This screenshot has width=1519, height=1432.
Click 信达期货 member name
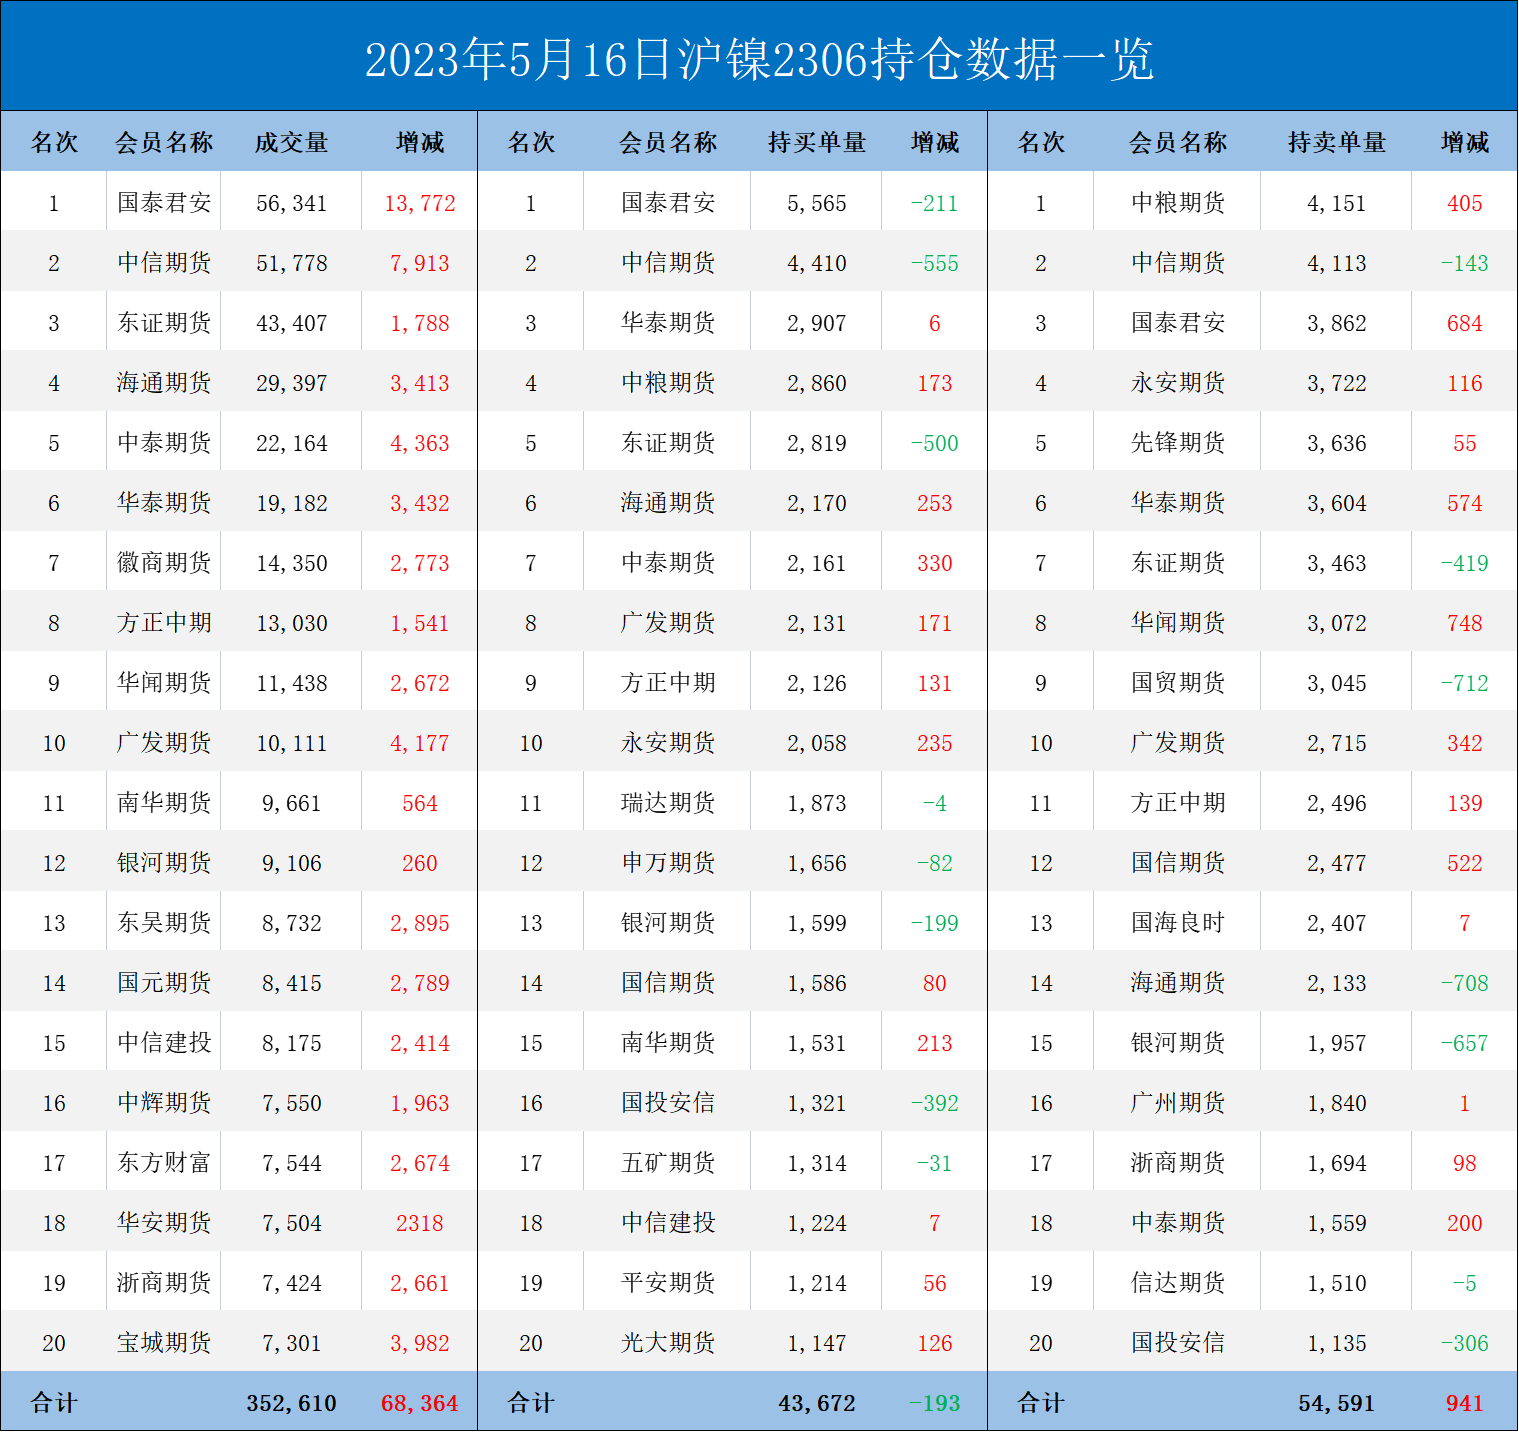tap(1178, 1282)
